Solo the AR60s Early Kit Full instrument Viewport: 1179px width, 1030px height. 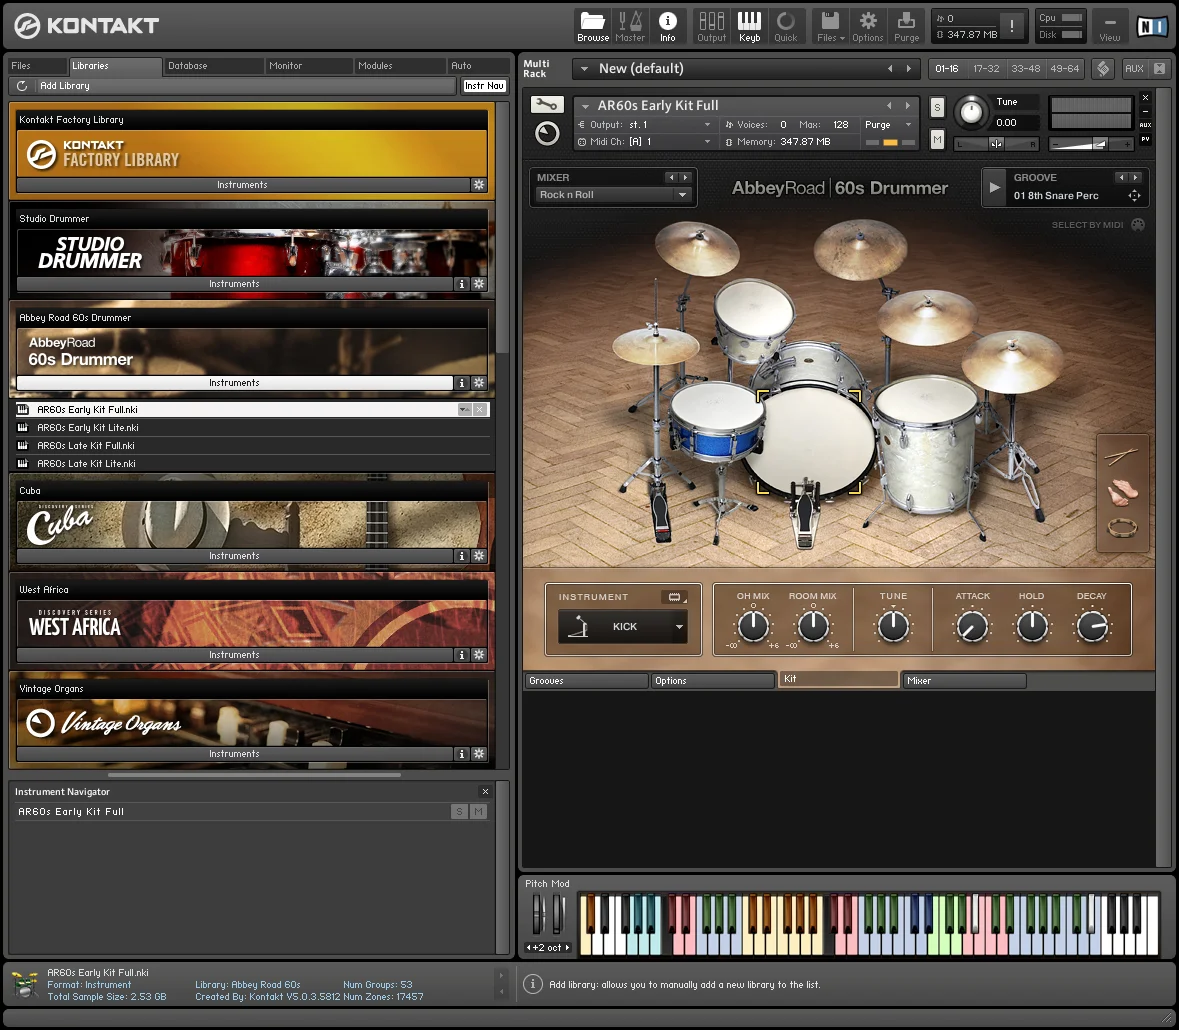click(936, 107)
